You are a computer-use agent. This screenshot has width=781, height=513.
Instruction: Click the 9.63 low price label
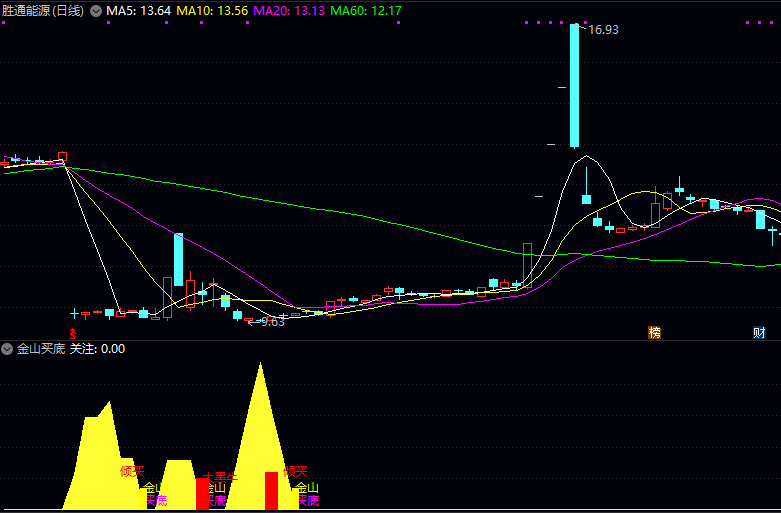tap(272, 322)
